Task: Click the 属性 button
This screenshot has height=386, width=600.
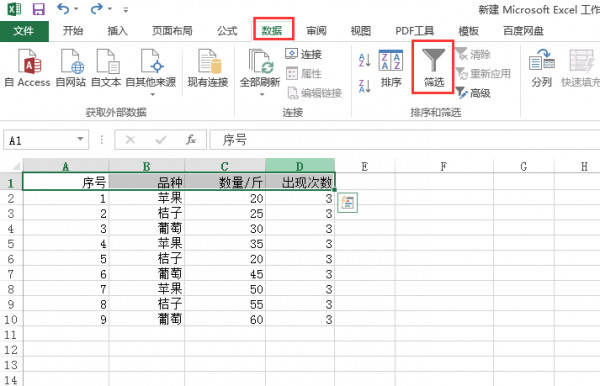Action: [x=303, y=73]
